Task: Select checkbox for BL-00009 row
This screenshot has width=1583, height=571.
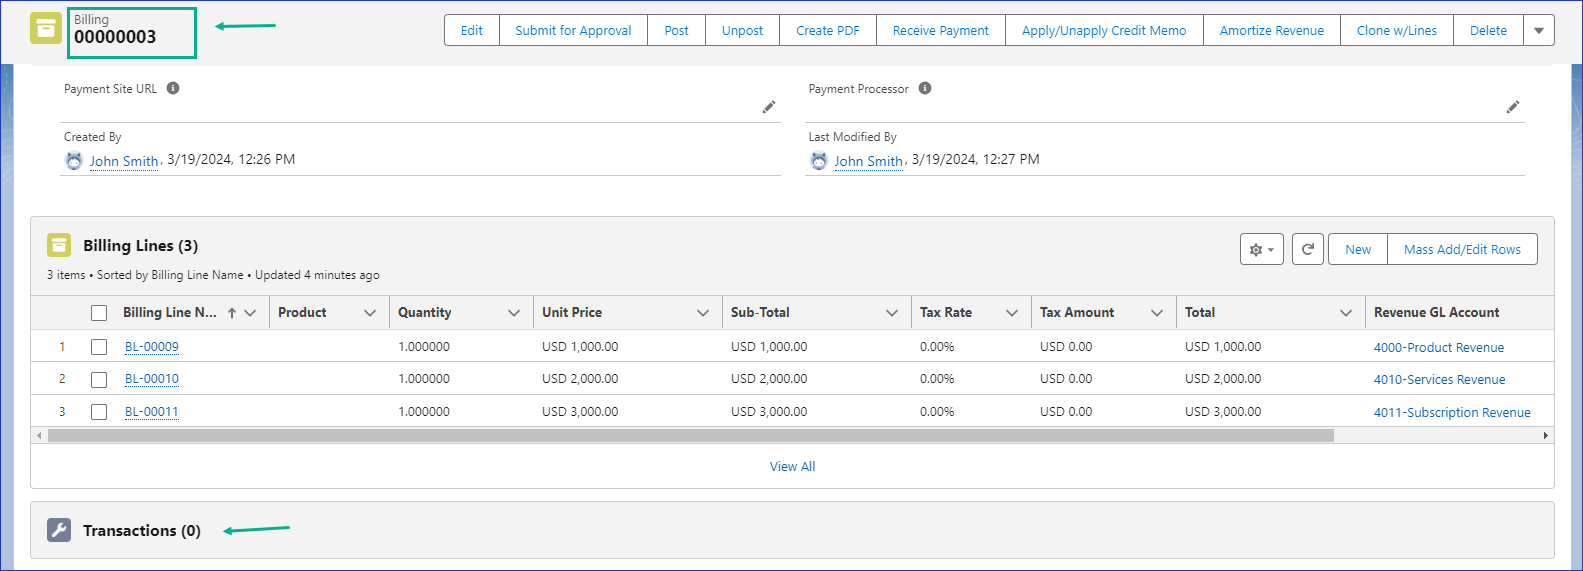Action: click(99, 347)
